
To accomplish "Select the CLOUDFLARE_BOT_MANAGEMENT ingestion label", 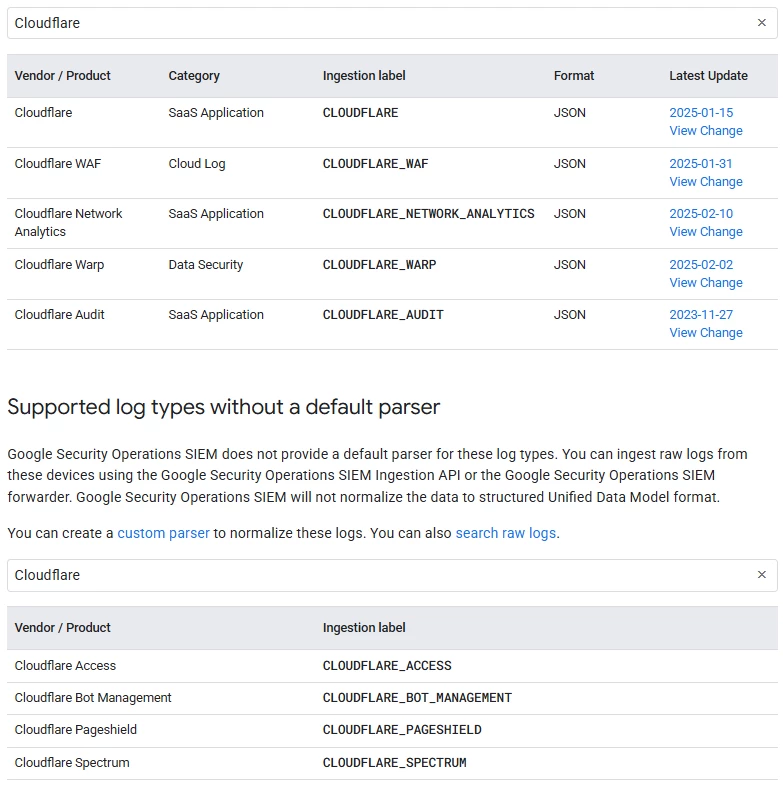I will point(417,698).
